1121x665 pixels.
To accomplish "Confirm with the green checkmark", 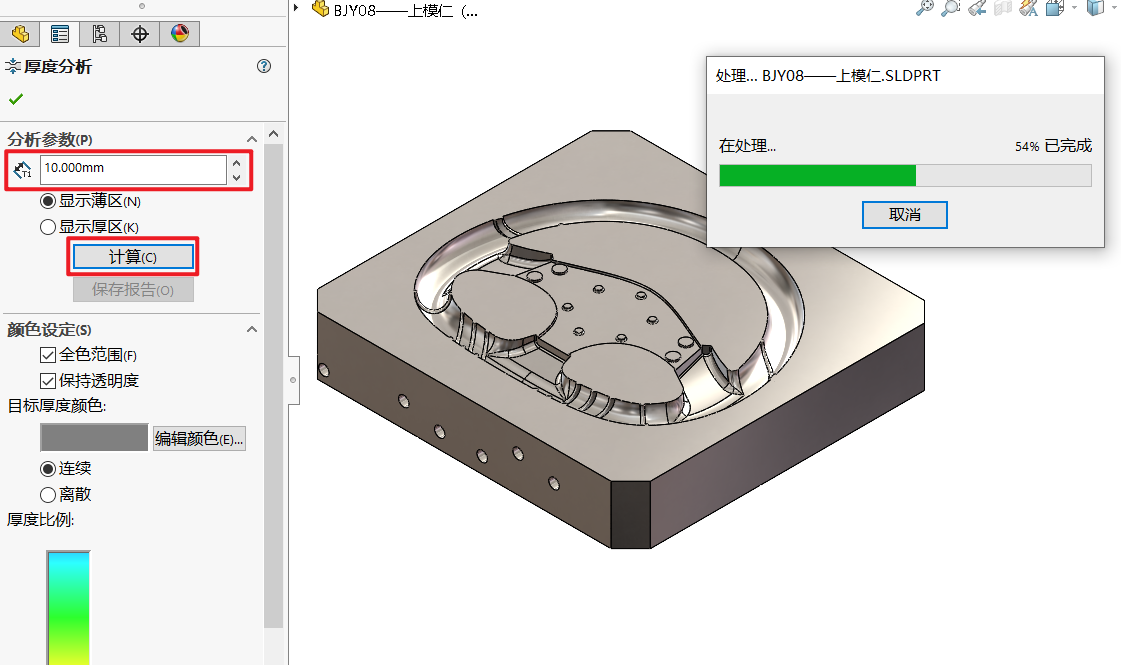I will click(x=15, y=99).
